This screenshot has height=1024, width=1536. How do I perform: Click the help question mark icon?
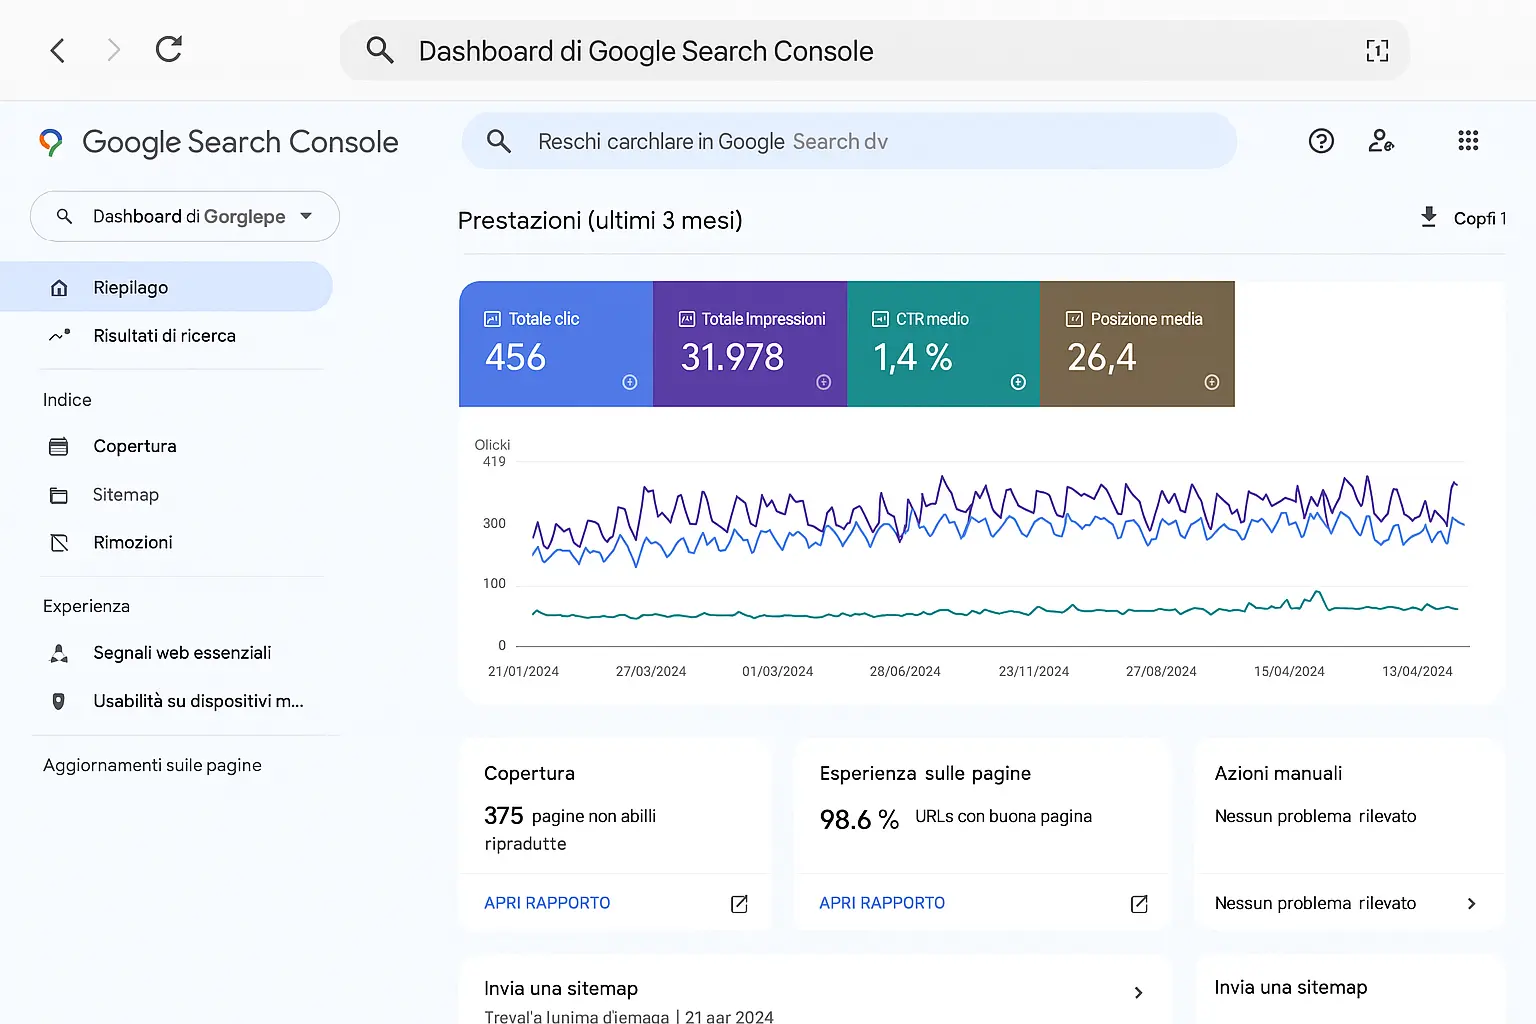coord(1321,140)
